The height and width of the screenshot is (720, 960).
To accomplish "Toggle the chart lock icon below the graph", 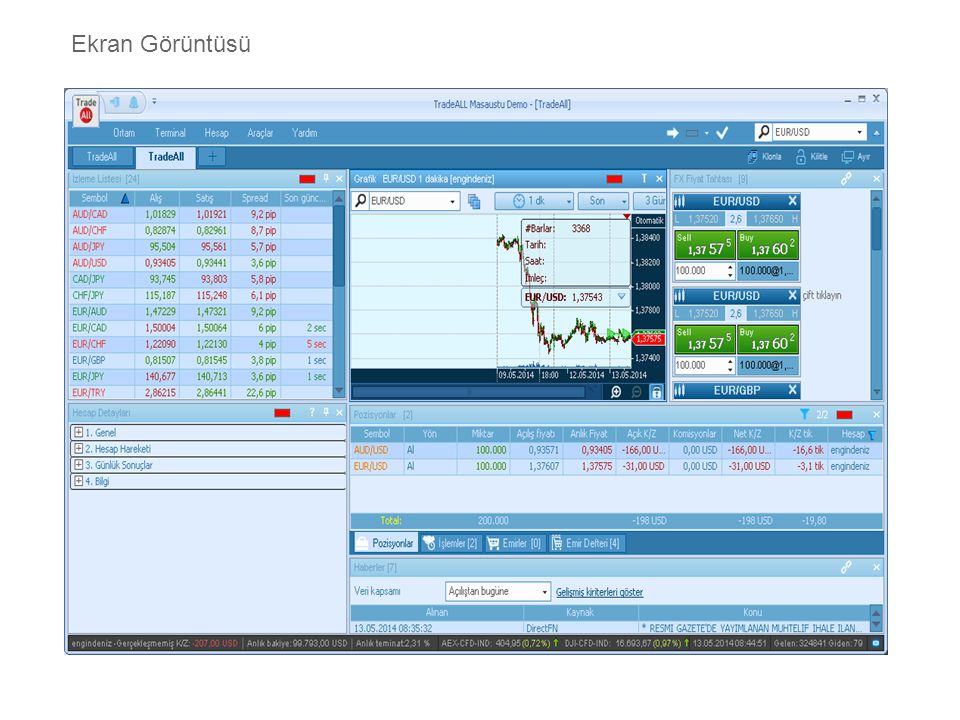I will click(656, 392).
